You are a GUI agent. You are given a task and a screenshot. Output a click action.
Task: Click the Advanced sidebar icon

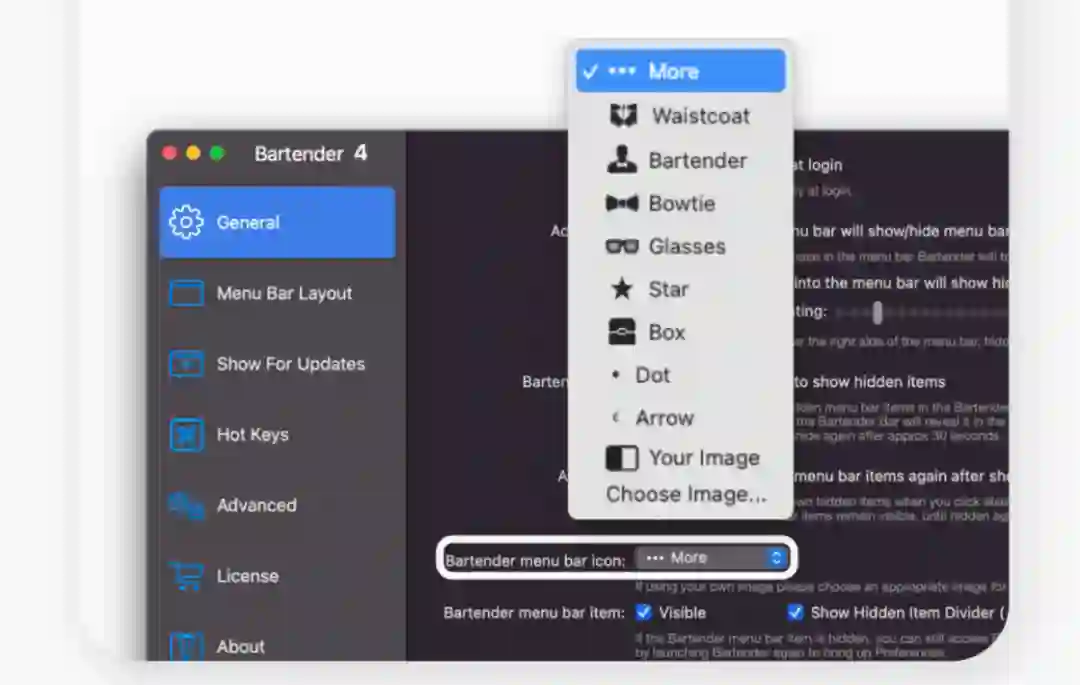[x=186, y=506]
